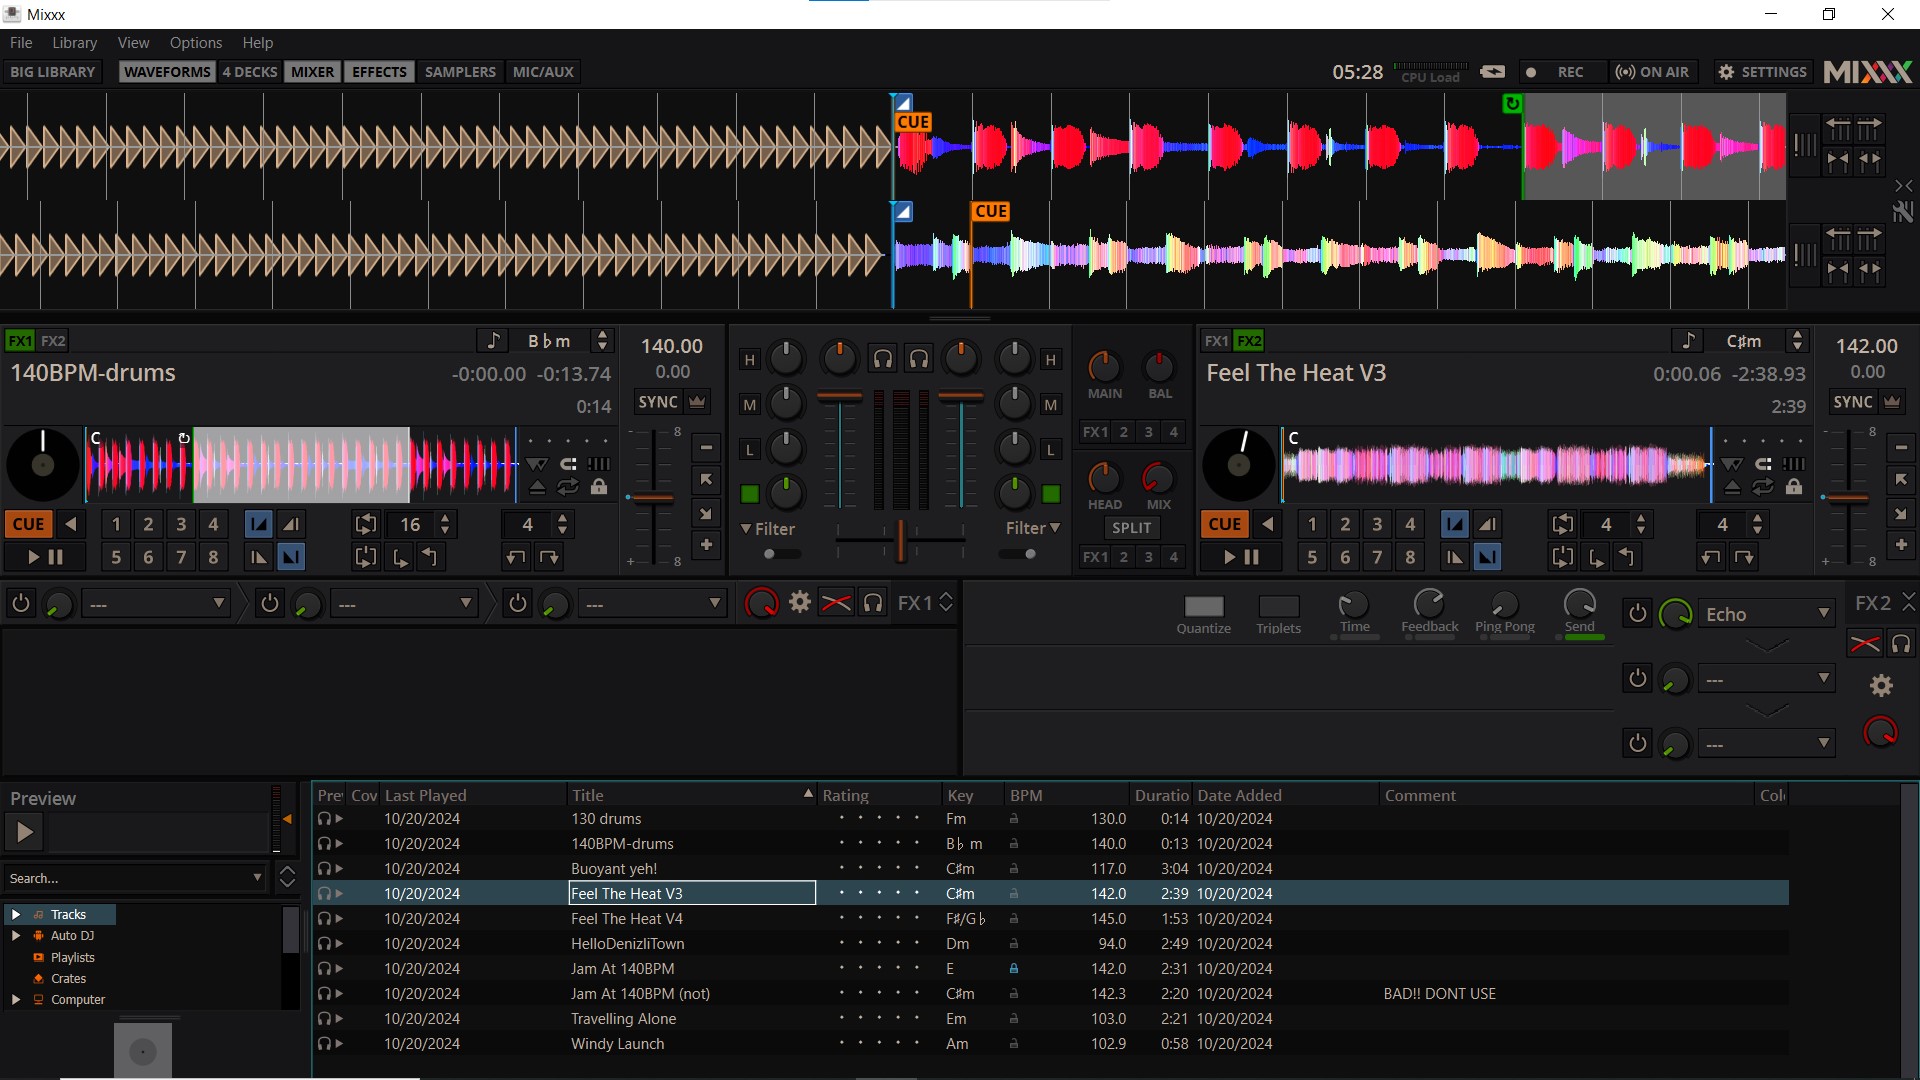Toggle FX2 headphone routing icon
Screen dimensions: 1920x1080
click(x=1901, y=644)
